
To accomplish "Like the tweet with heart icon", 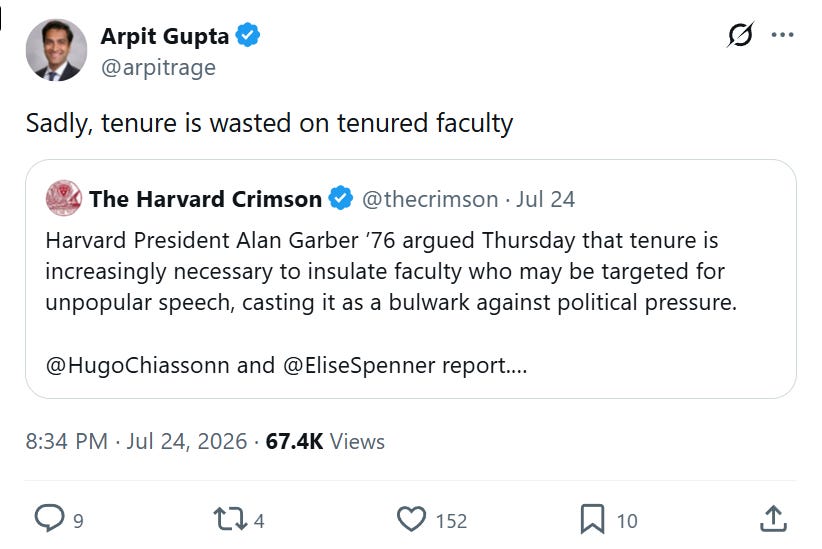I will coord(412,519).
